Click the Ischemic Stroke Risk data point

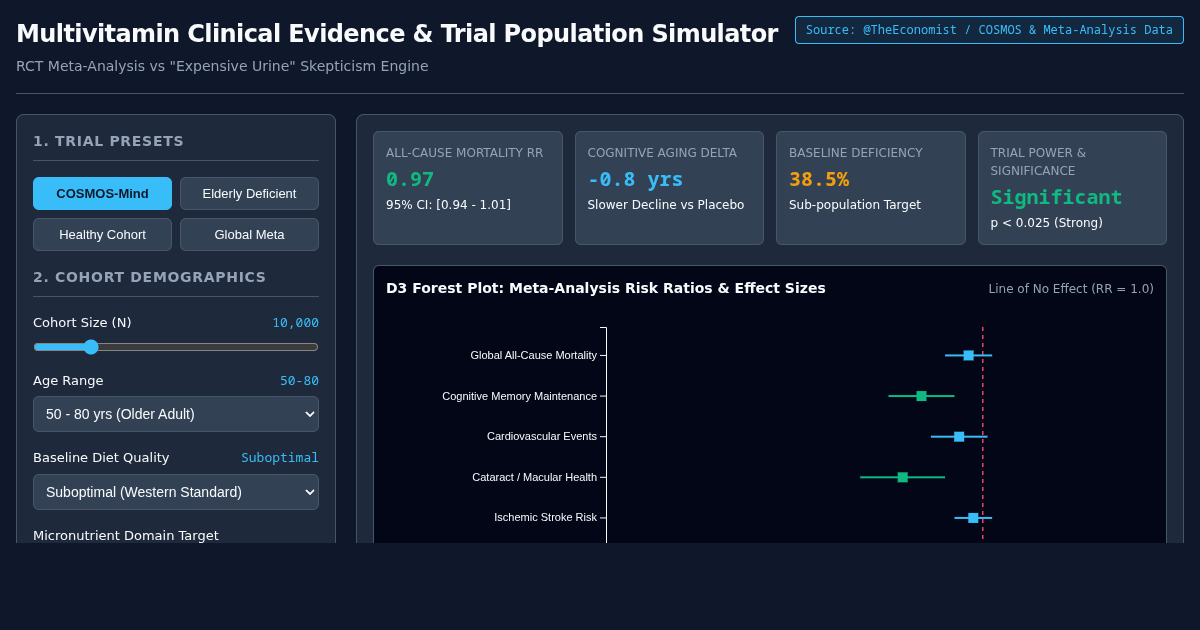pyautogui.click(x=973, y=518)
